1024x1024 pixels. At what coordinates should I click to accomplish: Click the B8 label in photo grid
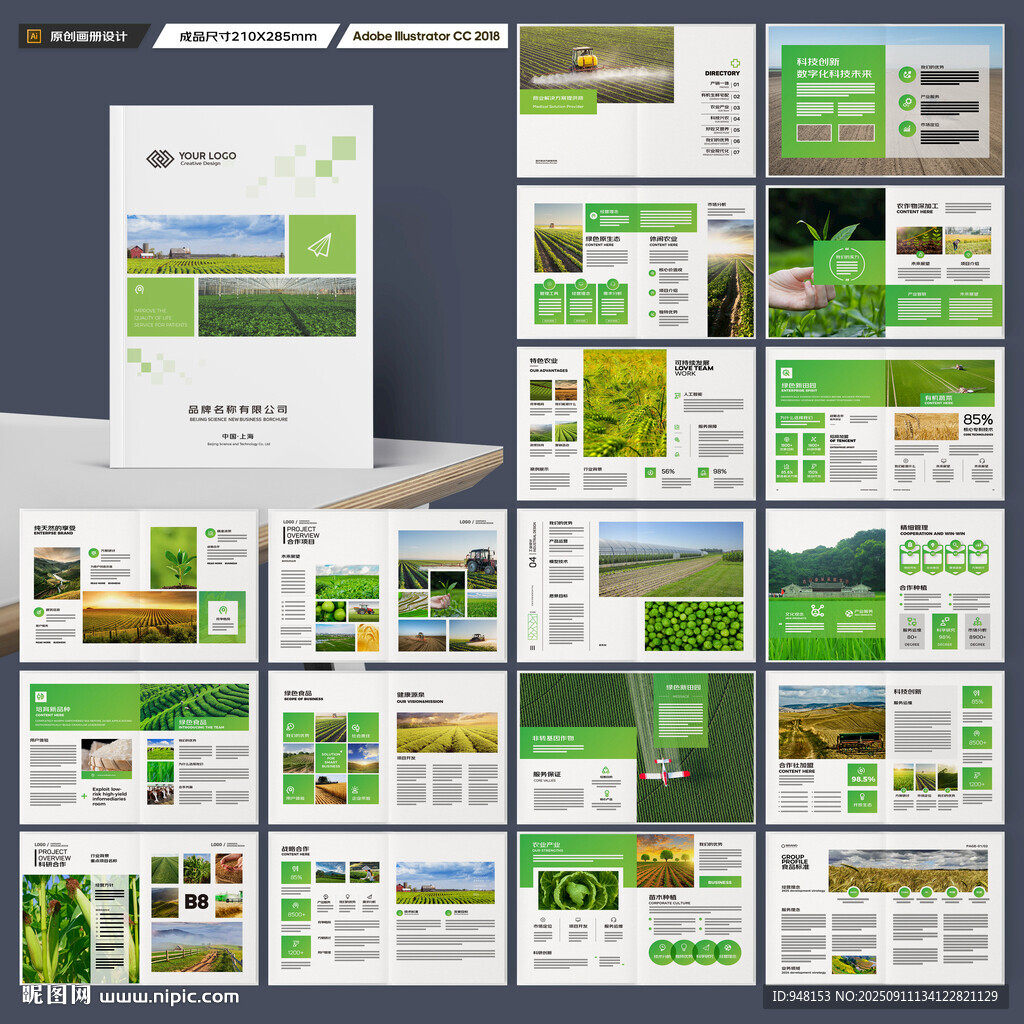click(196, 901)
